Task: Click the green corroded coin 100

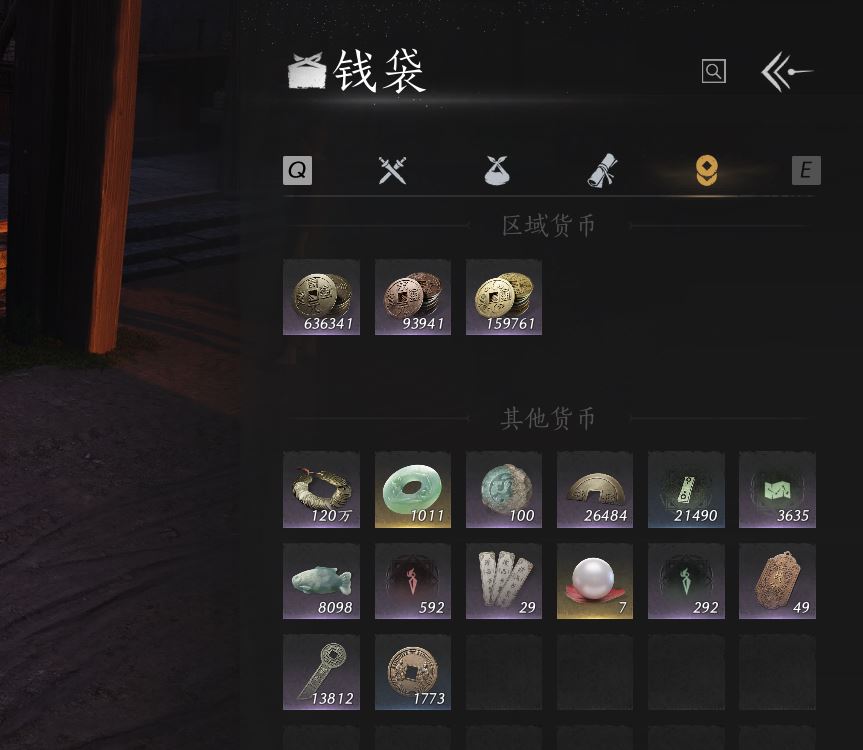Action: point(504,490)
